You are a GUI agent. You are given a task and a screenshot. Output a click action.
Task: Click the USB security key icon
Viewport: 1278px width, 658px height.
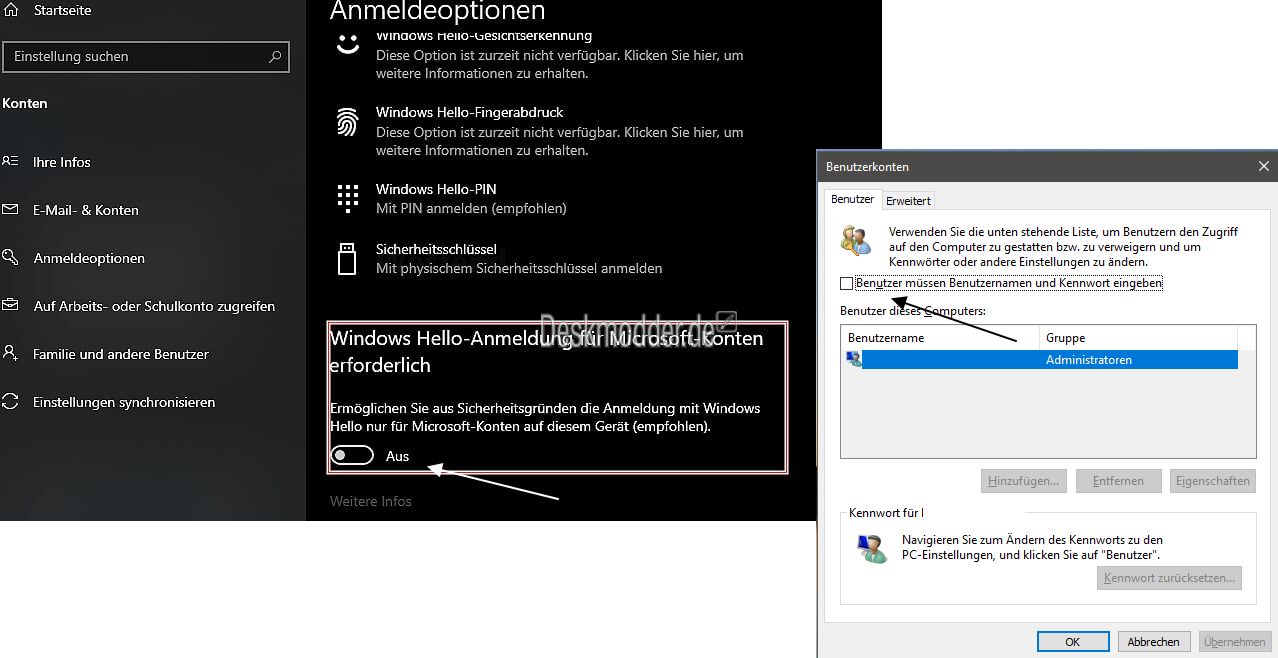[x=347, y=258]
